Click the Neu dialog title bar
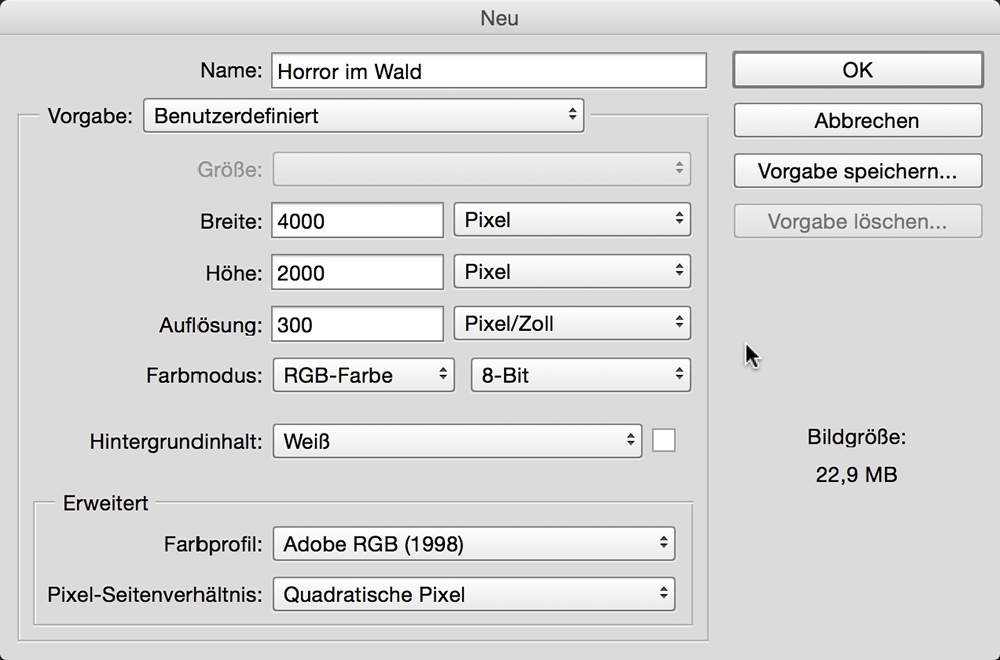 (x=500, y=18)
